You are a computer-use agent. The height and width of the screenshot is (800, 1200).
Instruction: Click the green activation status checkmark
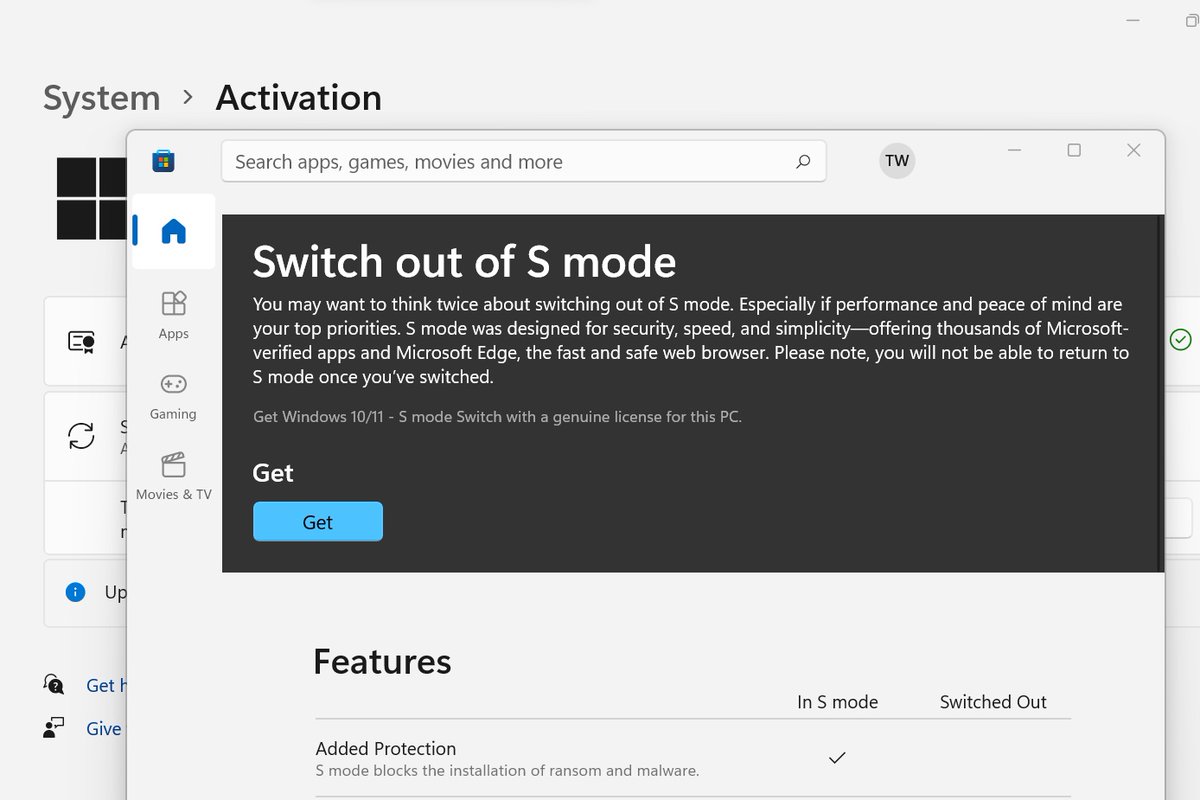click(1180, 339)
